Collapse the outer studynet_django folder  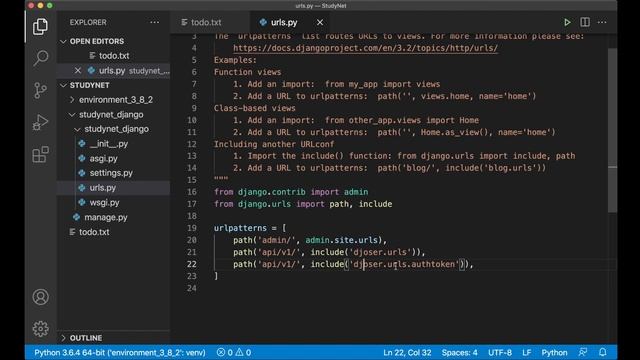pyautogui.click(x=72, y=115)
